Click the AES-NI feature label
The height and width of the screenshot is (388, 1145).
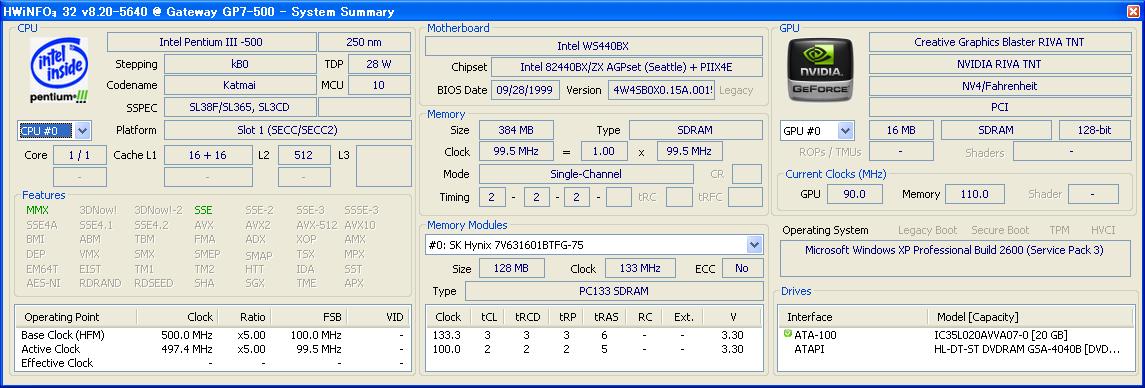(x=43, y=283)
